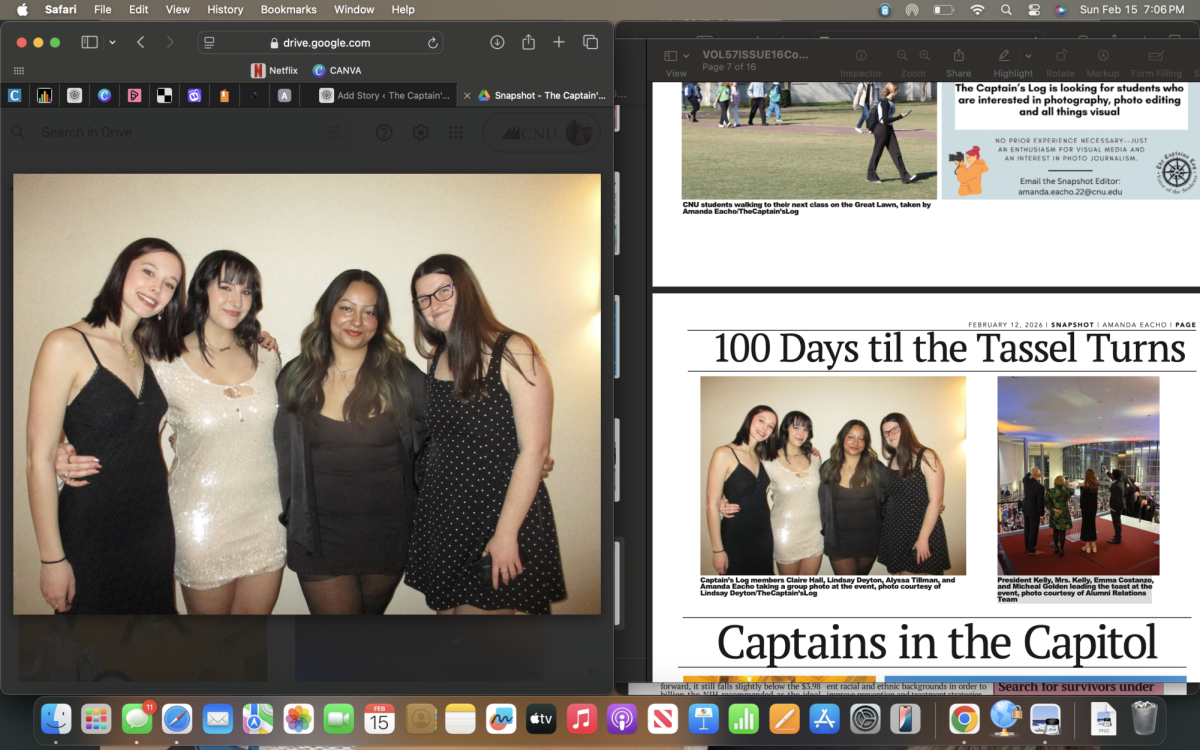Select the pinned bar chart tab
This screenshot has height=750, width=1200.
(45, 96)
